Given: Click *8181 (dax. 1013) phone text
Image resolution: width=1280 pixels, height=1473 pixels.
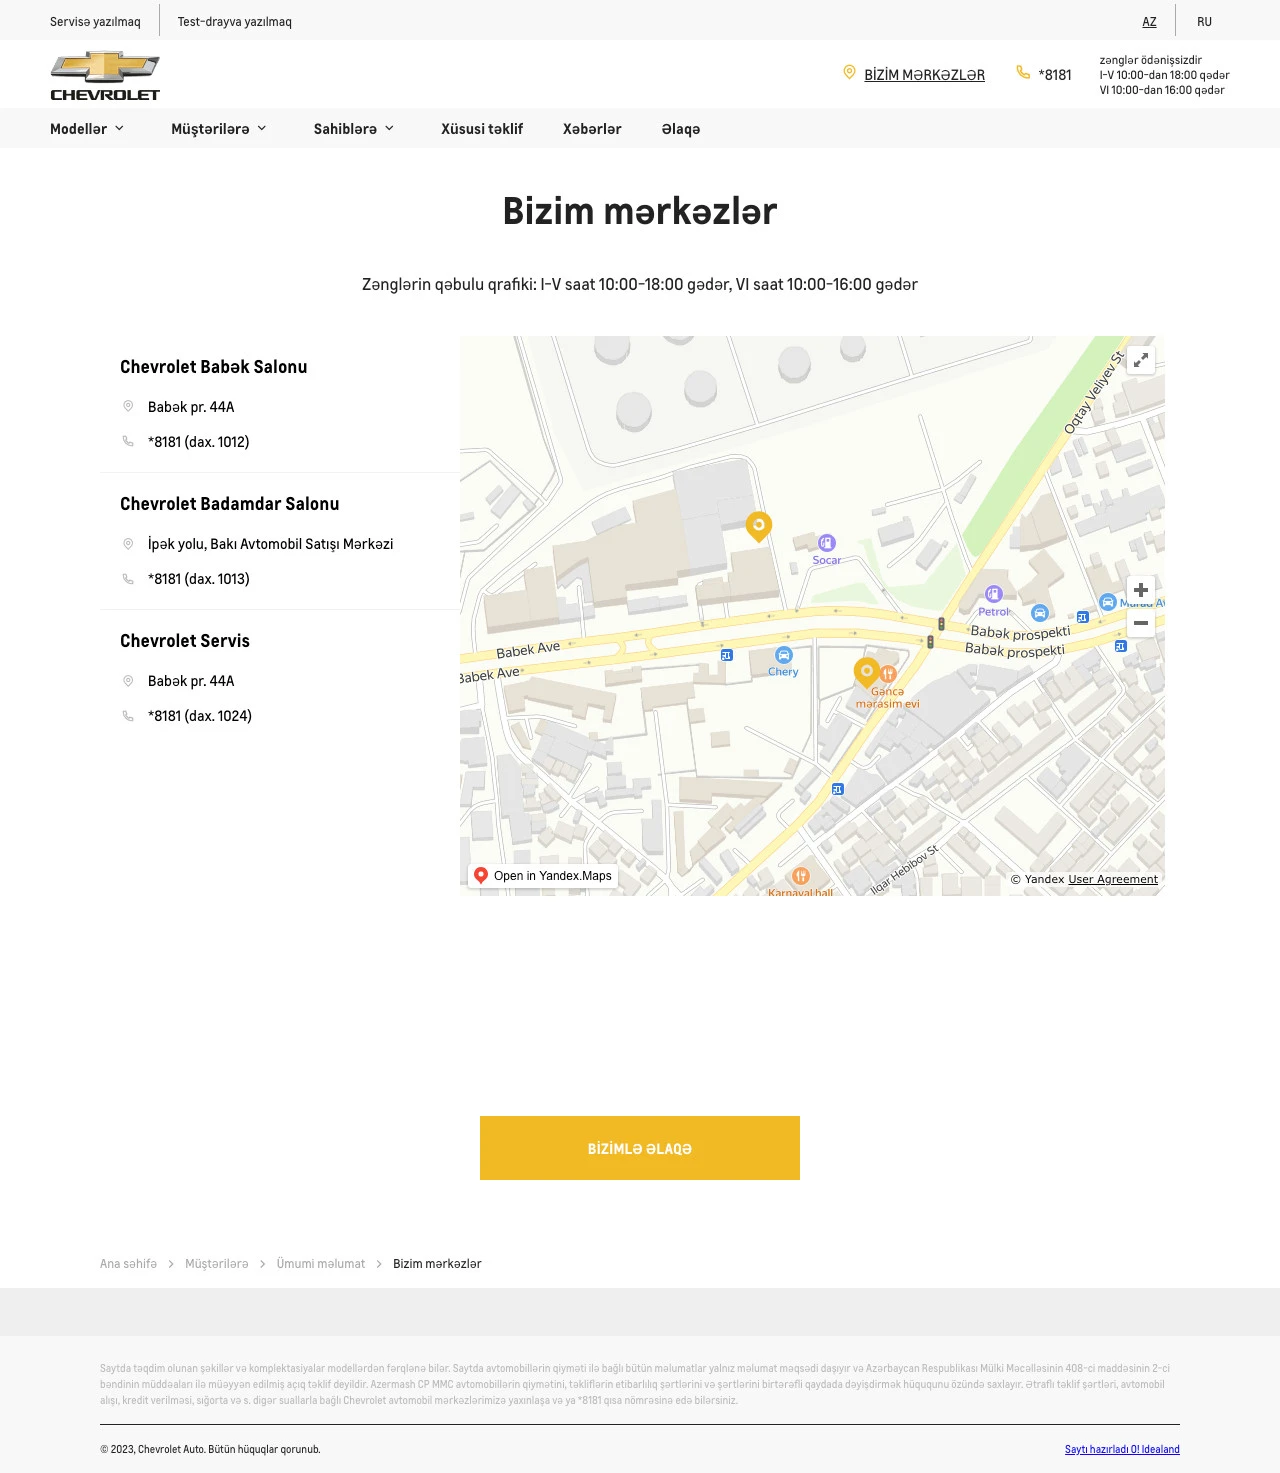Looking at the screenshot, I should click(199, 579).
